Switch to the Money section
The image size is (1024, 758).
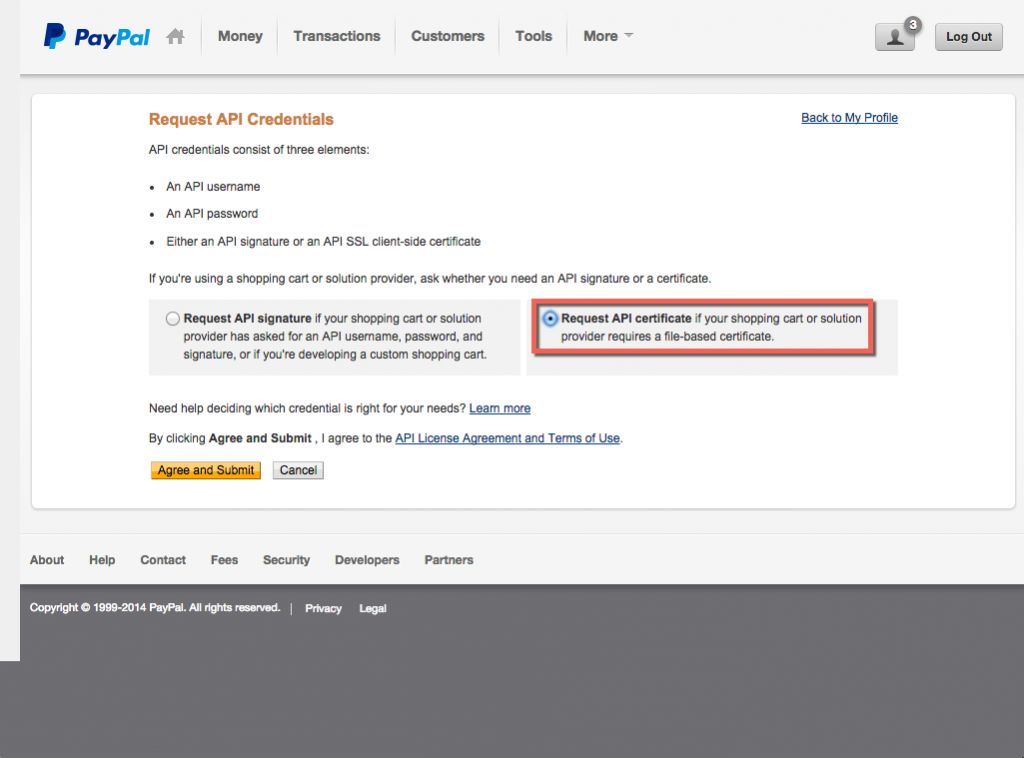click(x=240, y=36)
